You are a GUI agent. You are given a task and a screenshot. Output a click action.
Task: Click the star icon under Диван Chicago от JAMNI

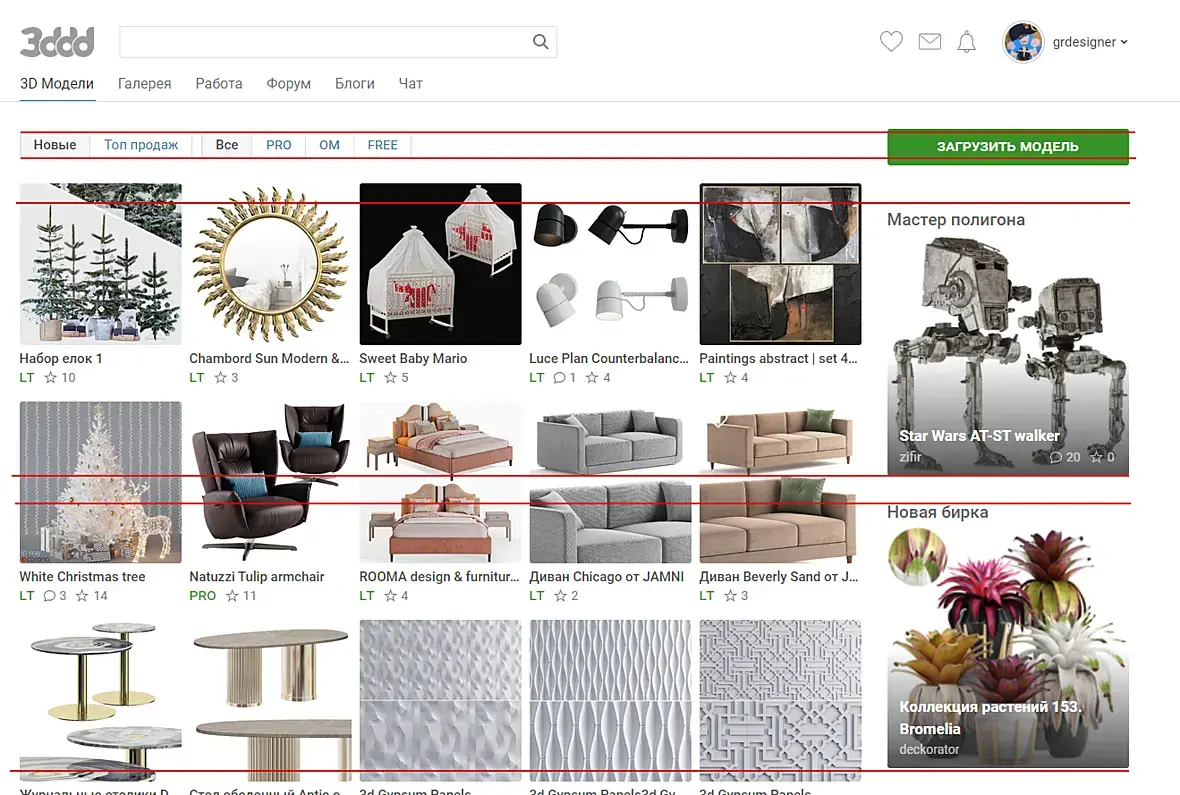click(x=560, y=595)
